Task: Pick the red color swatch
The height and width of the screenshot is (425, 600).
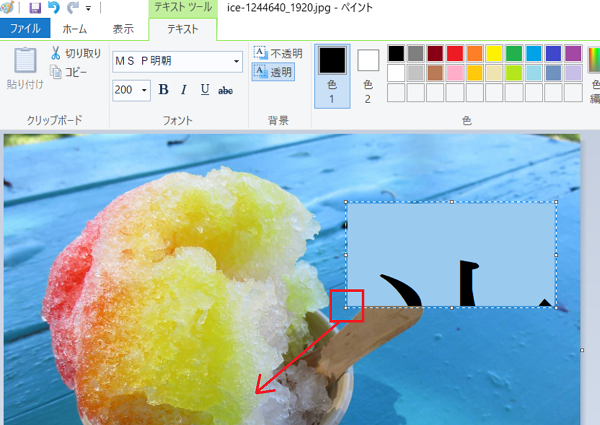Action: 455,54
